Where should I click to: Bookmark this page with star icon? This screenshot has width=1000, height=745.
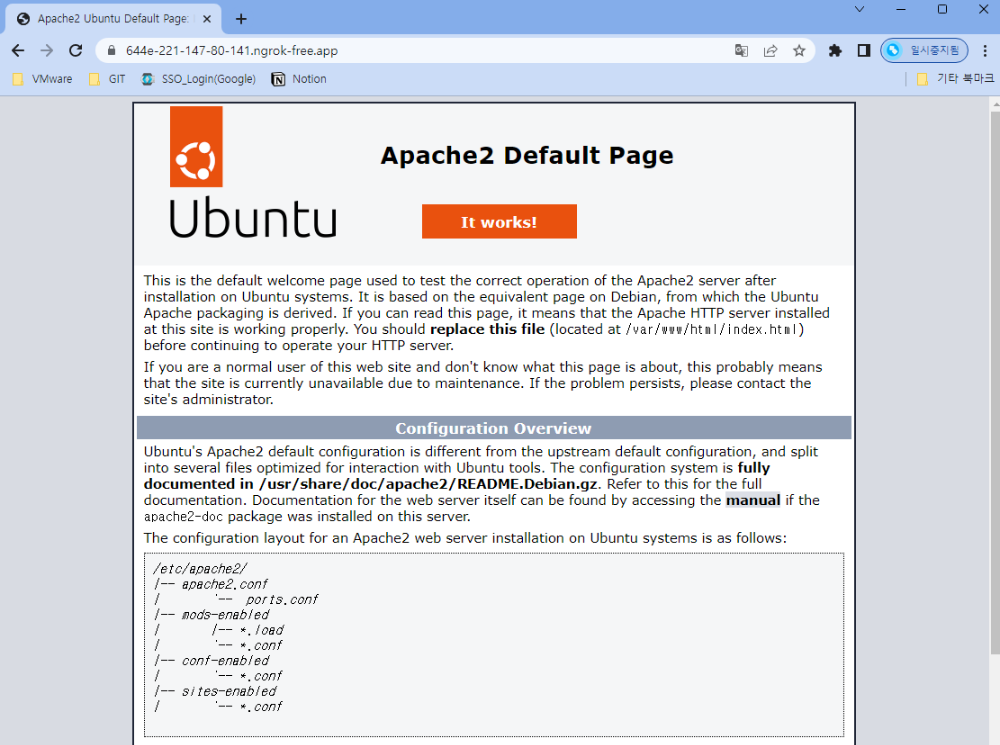[799, 50]
